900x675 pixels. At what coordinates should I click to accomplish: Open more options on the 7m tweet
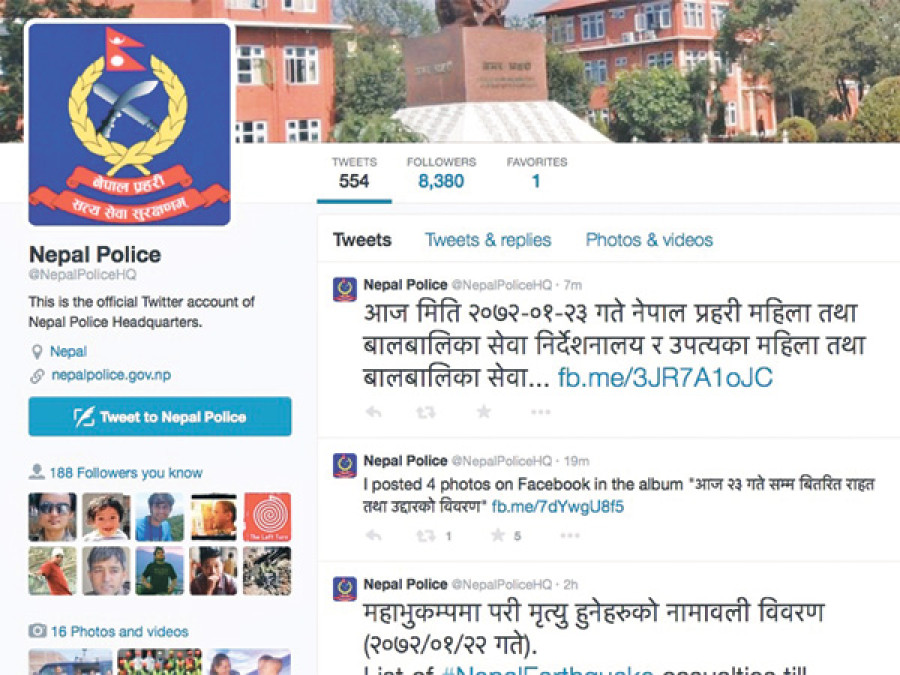click(x=541, y=412)
